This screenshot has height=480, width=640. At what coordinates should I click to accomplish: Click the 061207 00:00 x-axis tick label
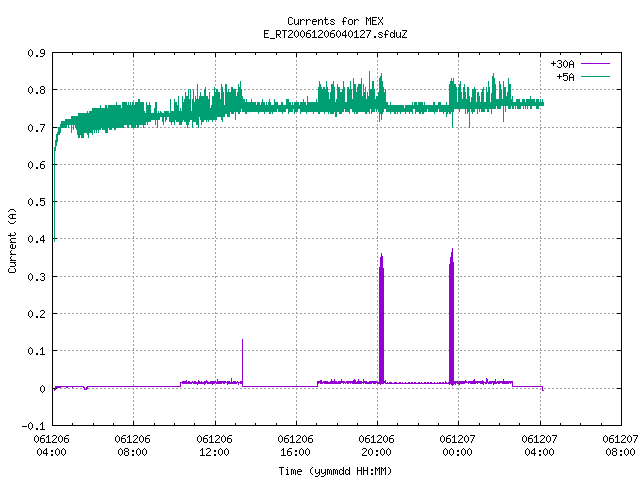point(458,446)
